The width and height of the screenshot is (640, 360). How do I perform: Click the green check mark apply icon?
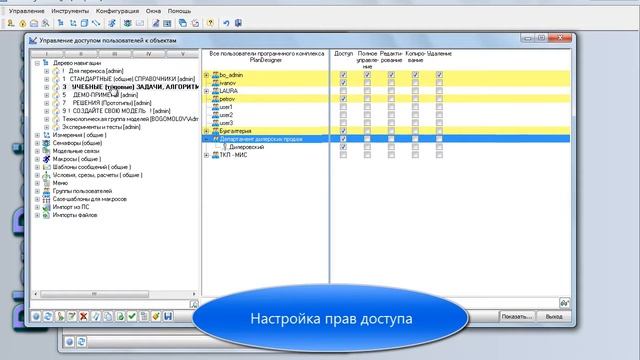[132, 316]
